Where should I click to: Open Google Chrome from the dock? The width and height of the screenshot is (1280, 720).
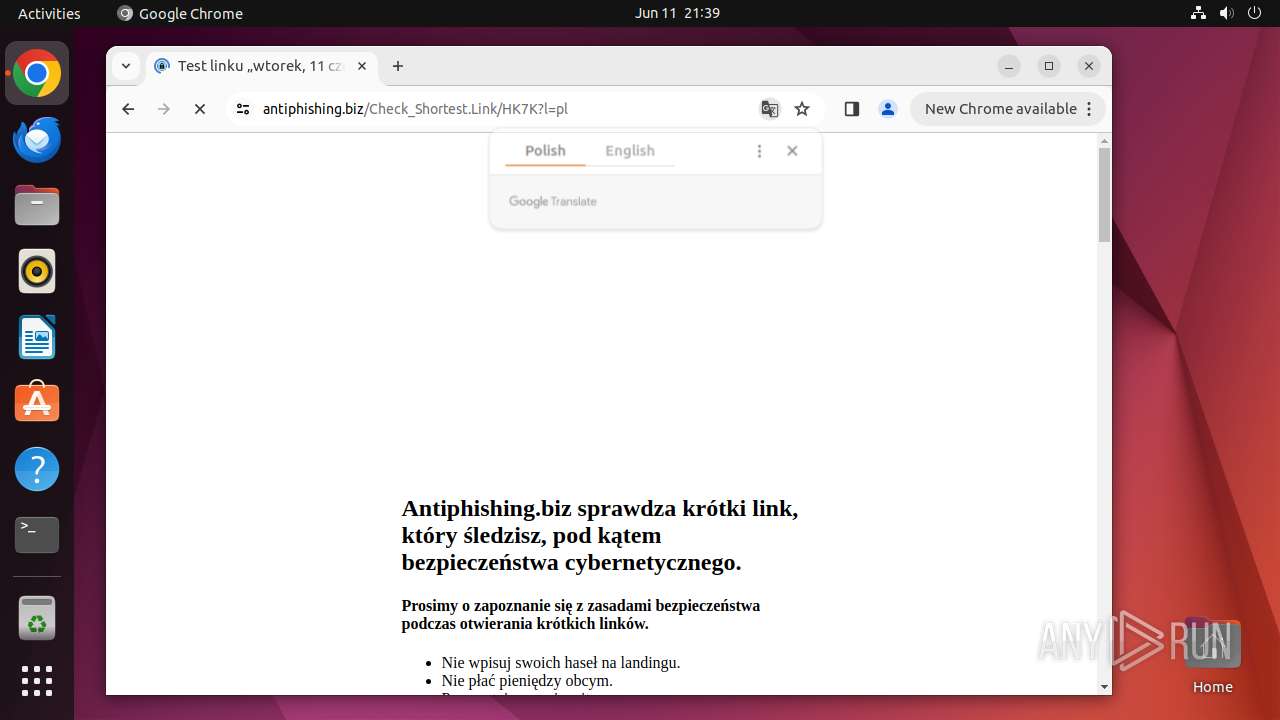(x=37, y=74)
